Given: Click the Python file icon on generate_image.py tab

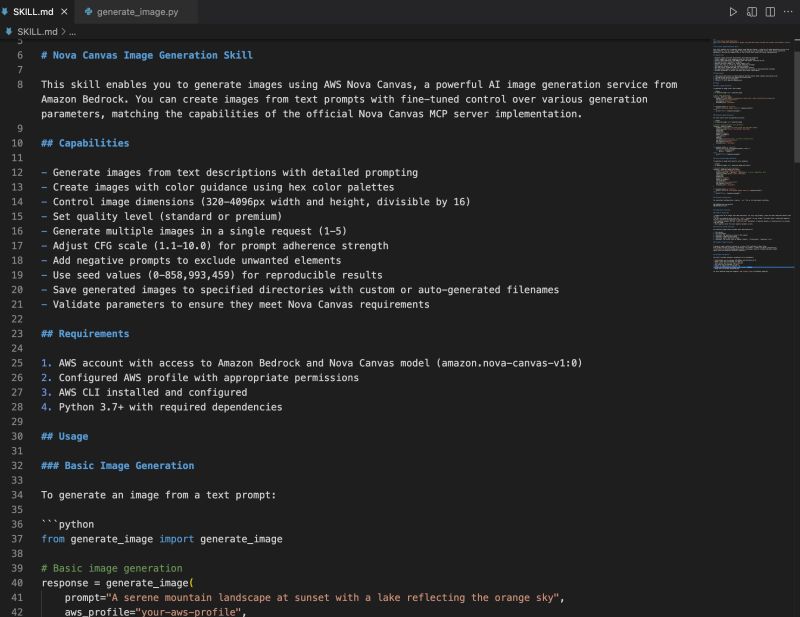Looking at the screenshot, I should [x=88, y=12].
